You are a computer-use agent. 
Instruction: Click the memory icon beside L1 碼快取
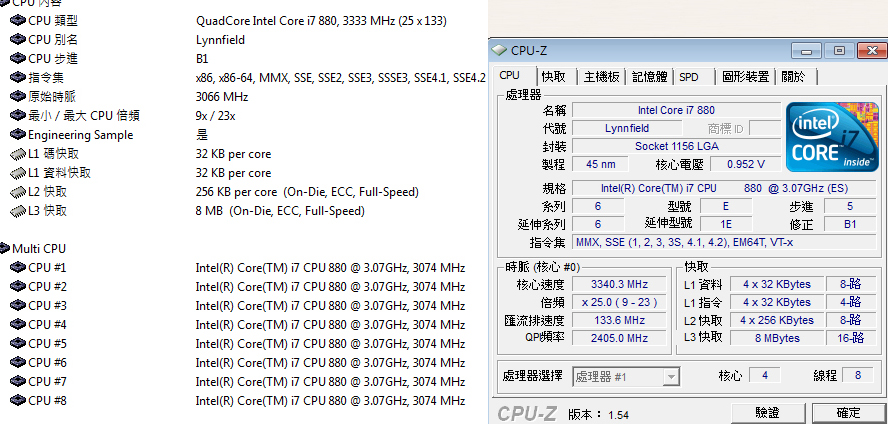point(18,154)
